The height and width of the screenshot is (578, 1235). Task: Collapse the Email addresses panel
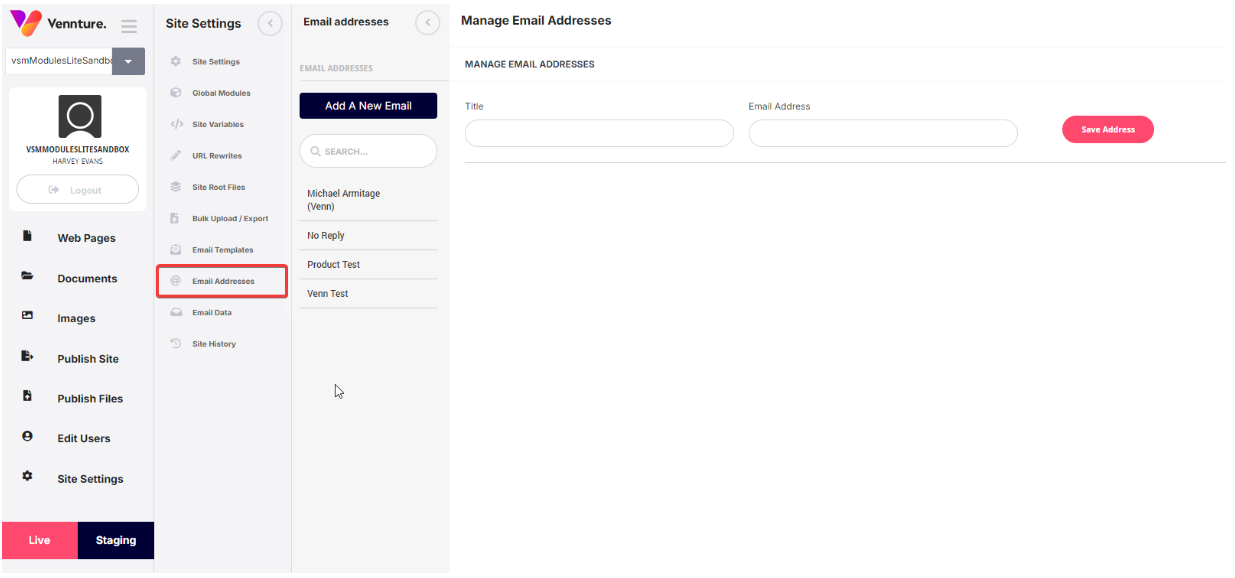[x=427, y=23]
